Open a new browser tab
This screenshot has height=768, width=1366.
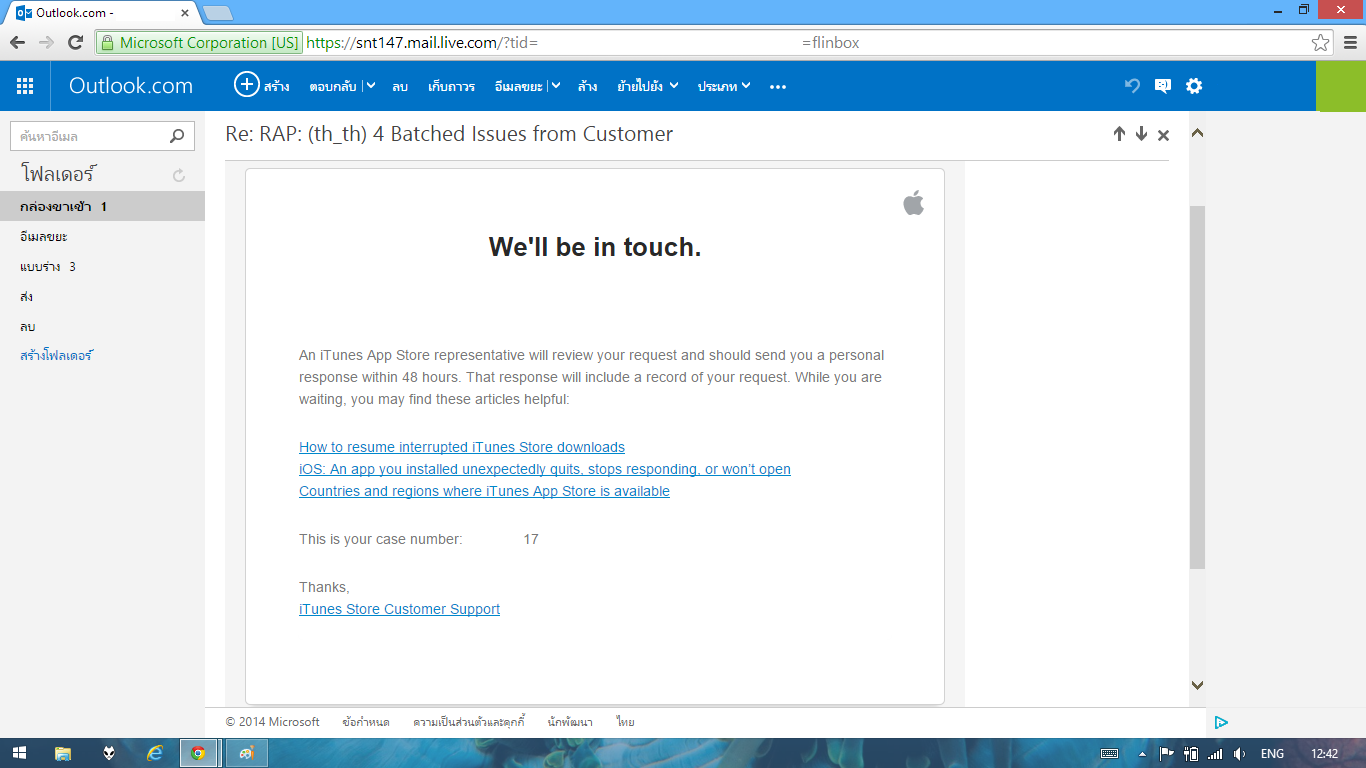[x=217, y=13]
